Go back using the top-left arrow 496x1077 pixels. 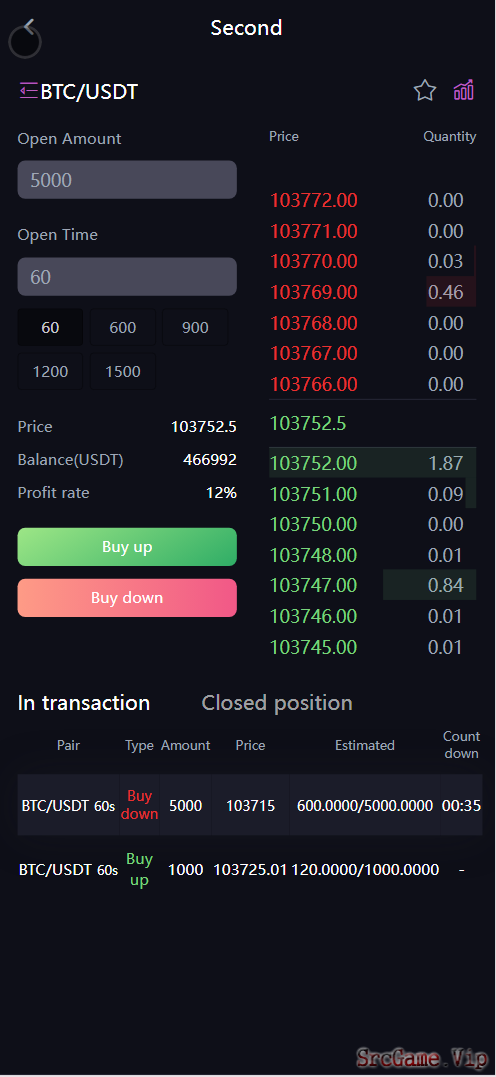[x=27, y=28]
